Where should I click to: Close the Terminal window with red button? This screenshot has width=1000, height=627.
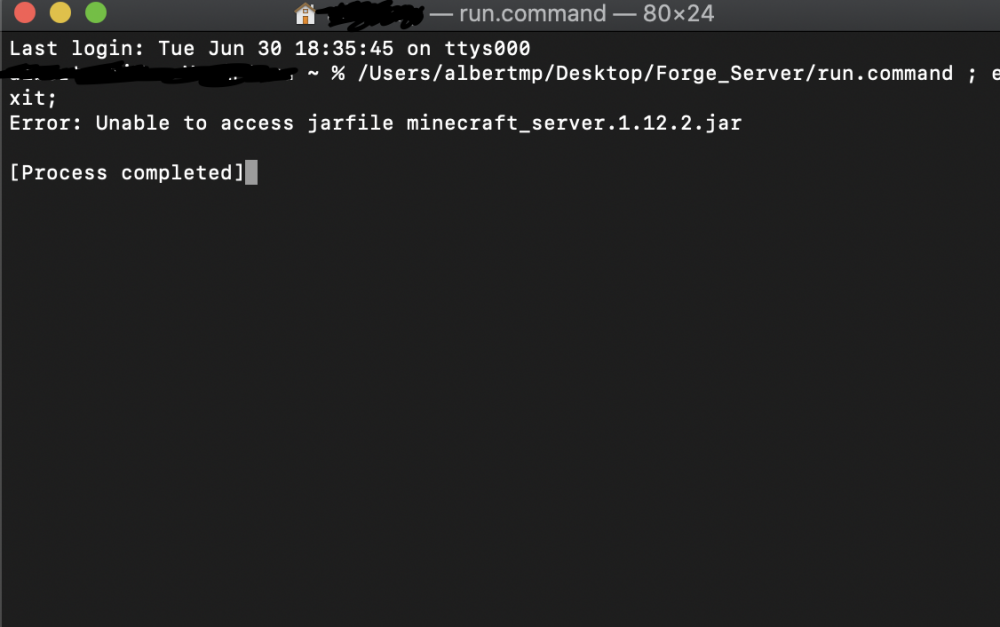(25, 12)
